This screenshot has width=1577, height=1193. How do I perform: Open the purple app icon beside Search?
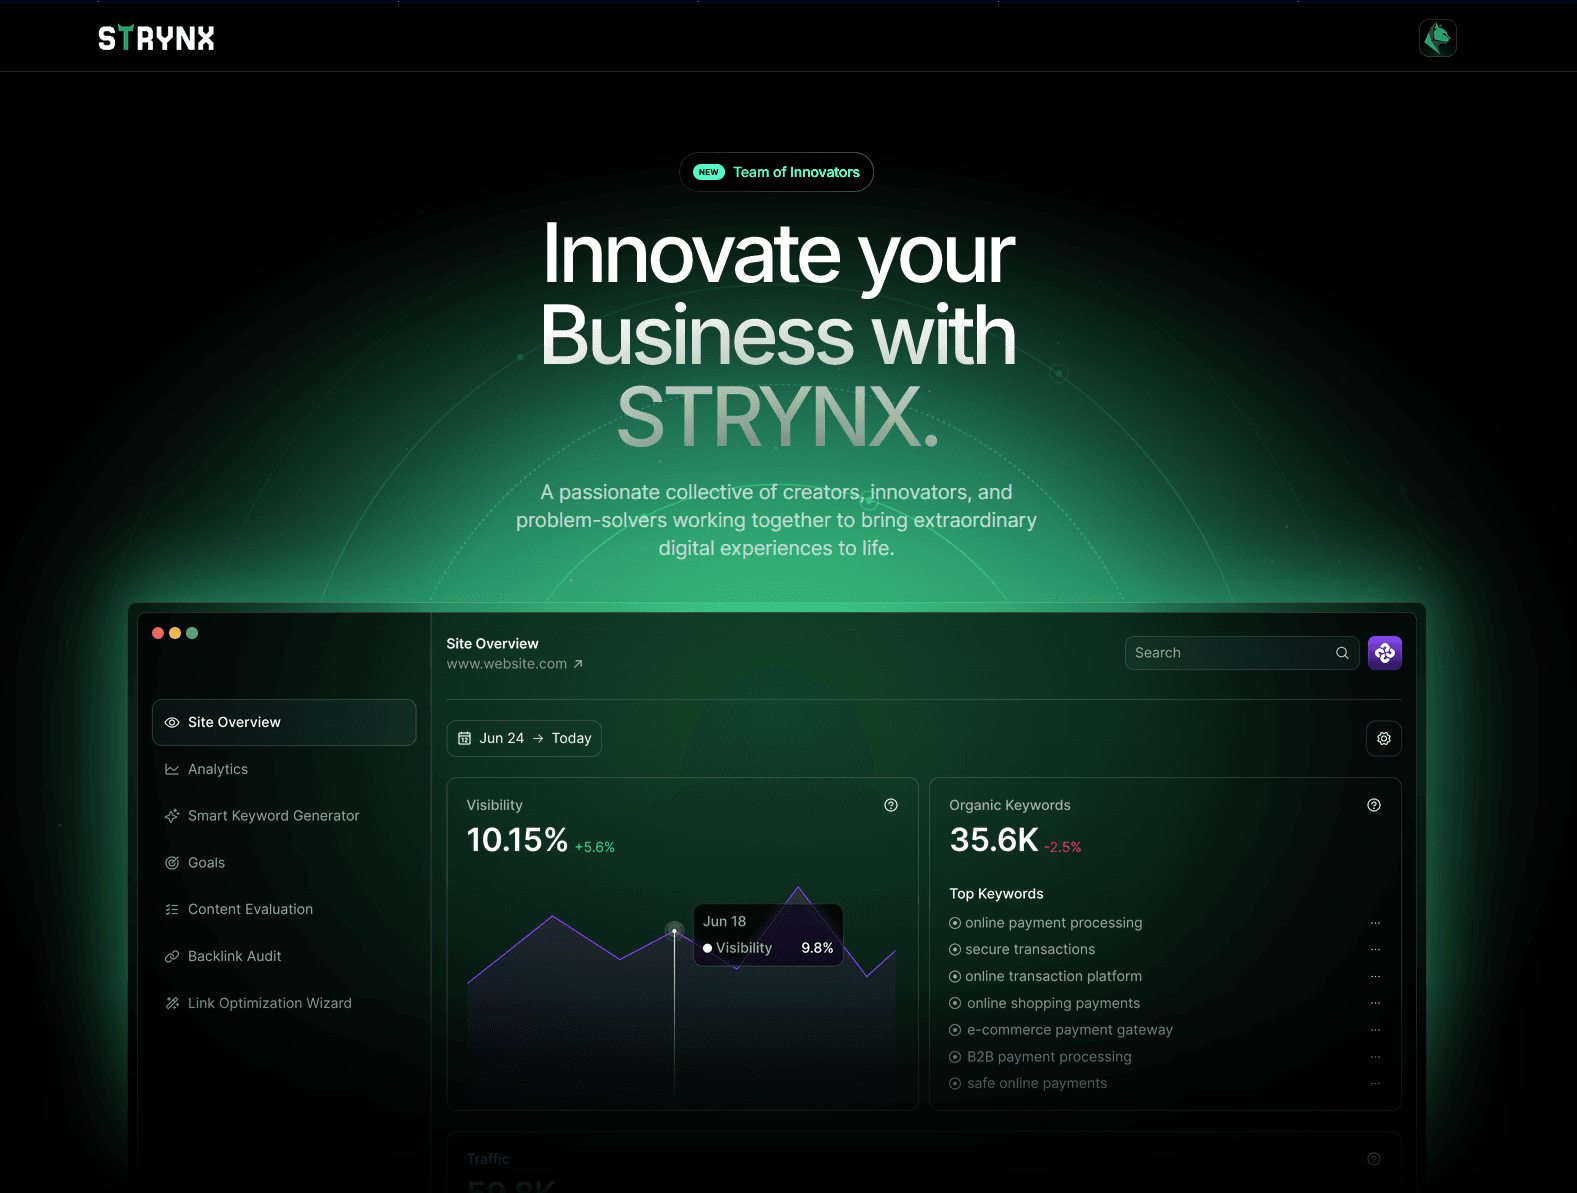click(1385, 653)
